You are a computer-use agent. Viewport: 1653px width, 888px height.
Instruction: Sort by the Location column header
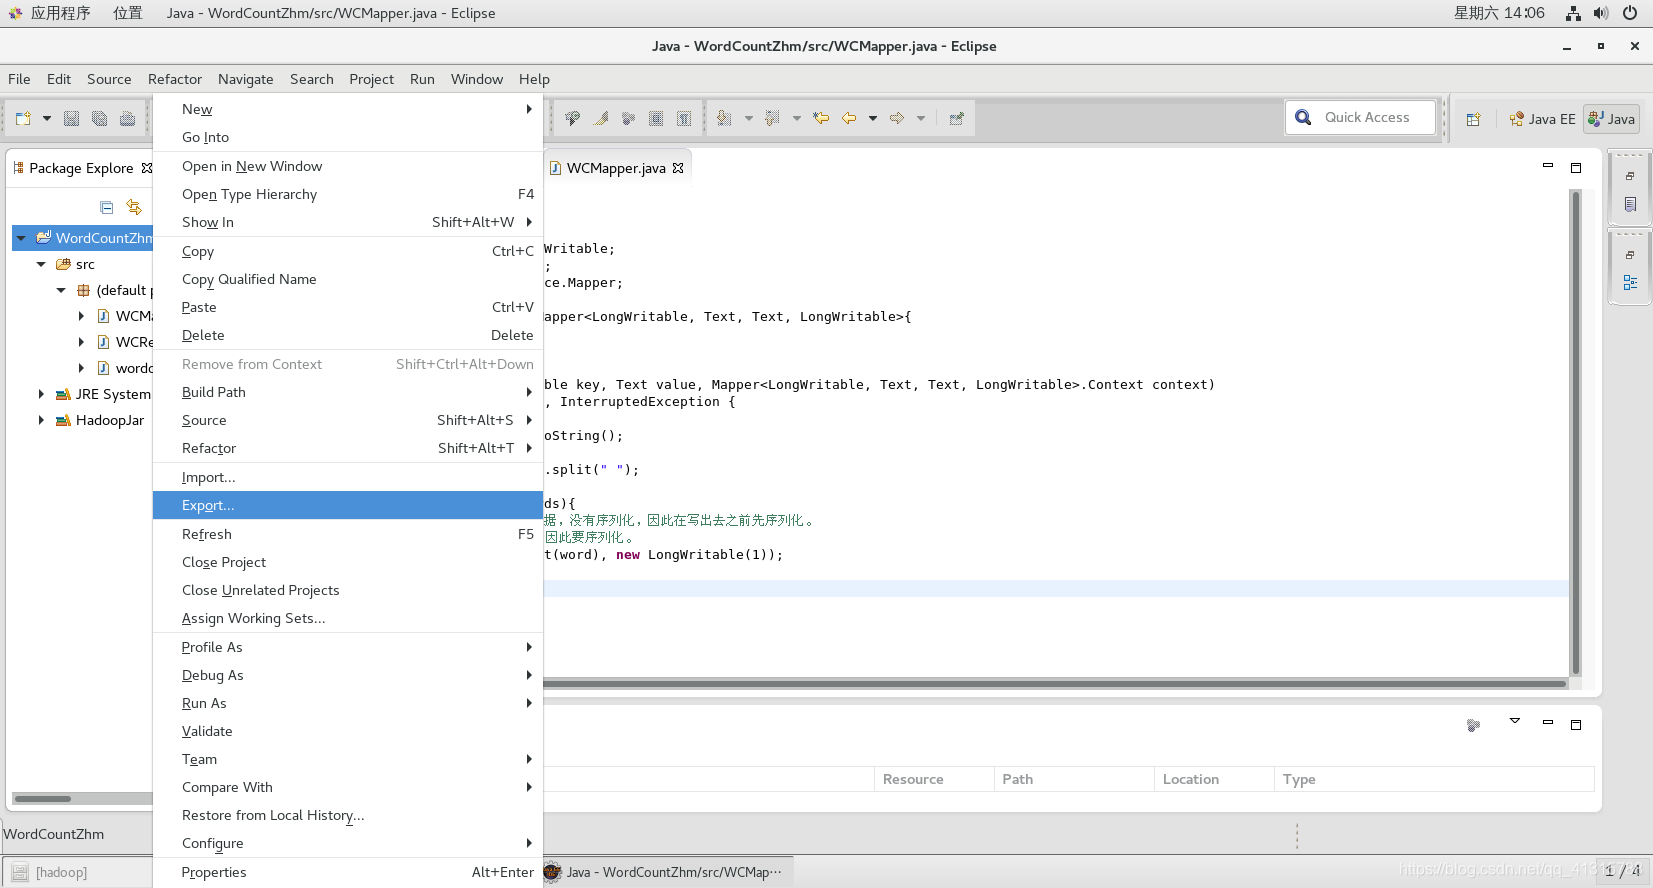pyautogui.click(x=1214, y=779)
